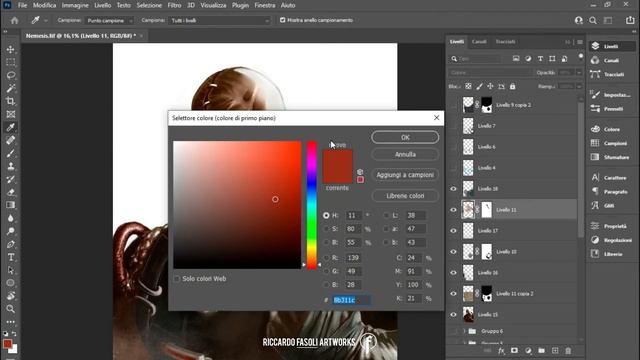Switch to the Tracciati tab
Image resolution: width=640 pixels, height=360 pixels.
pos(505,42)
